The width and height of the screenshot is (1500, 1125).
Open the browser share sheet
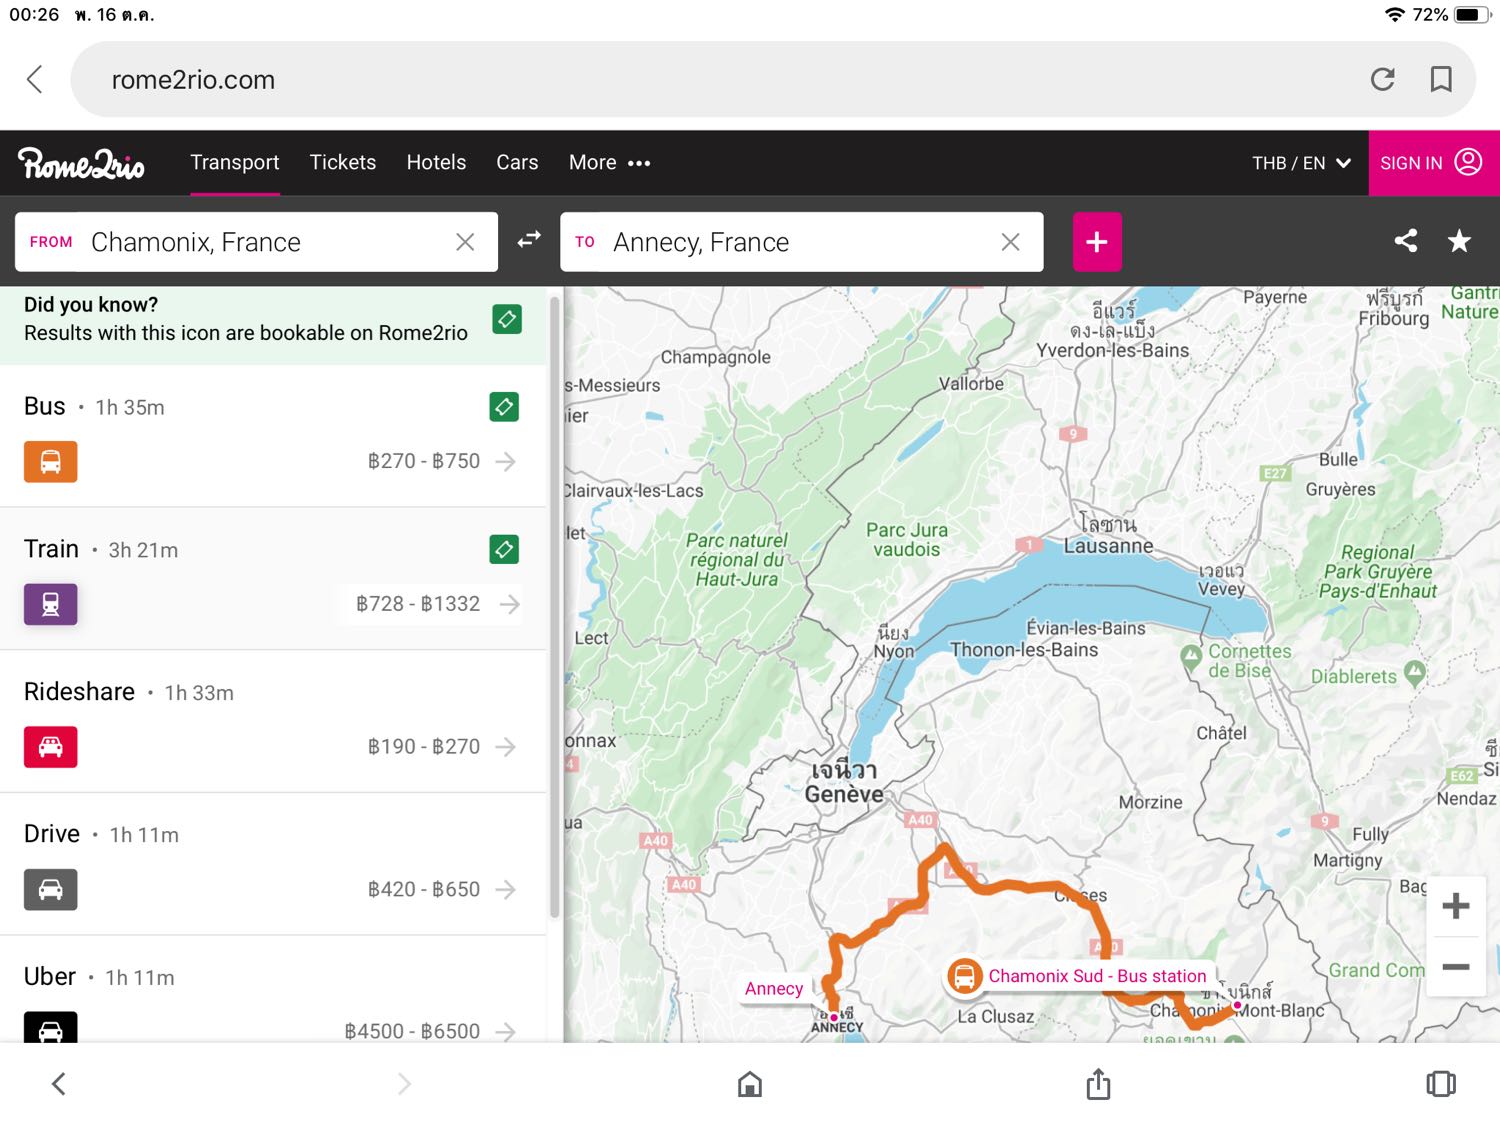click(x=1098, y=1083)
